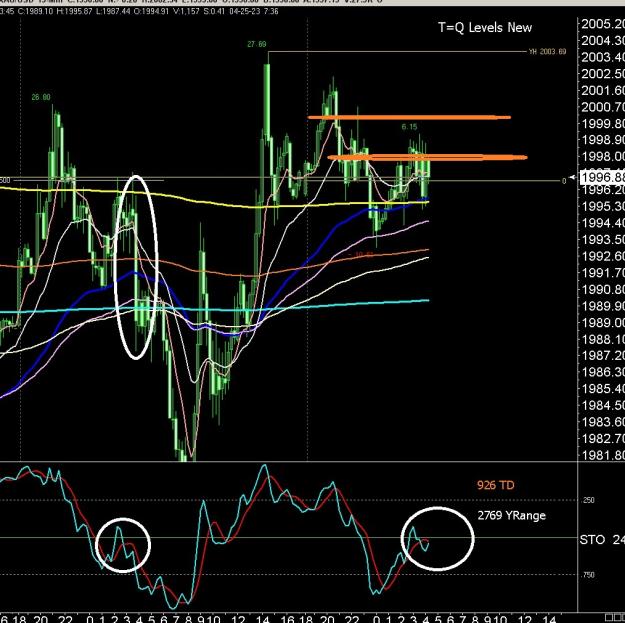Click the "T=Q Levels New" chart title
The width and height of the screenshot is (625, 623).
(485, 28)
